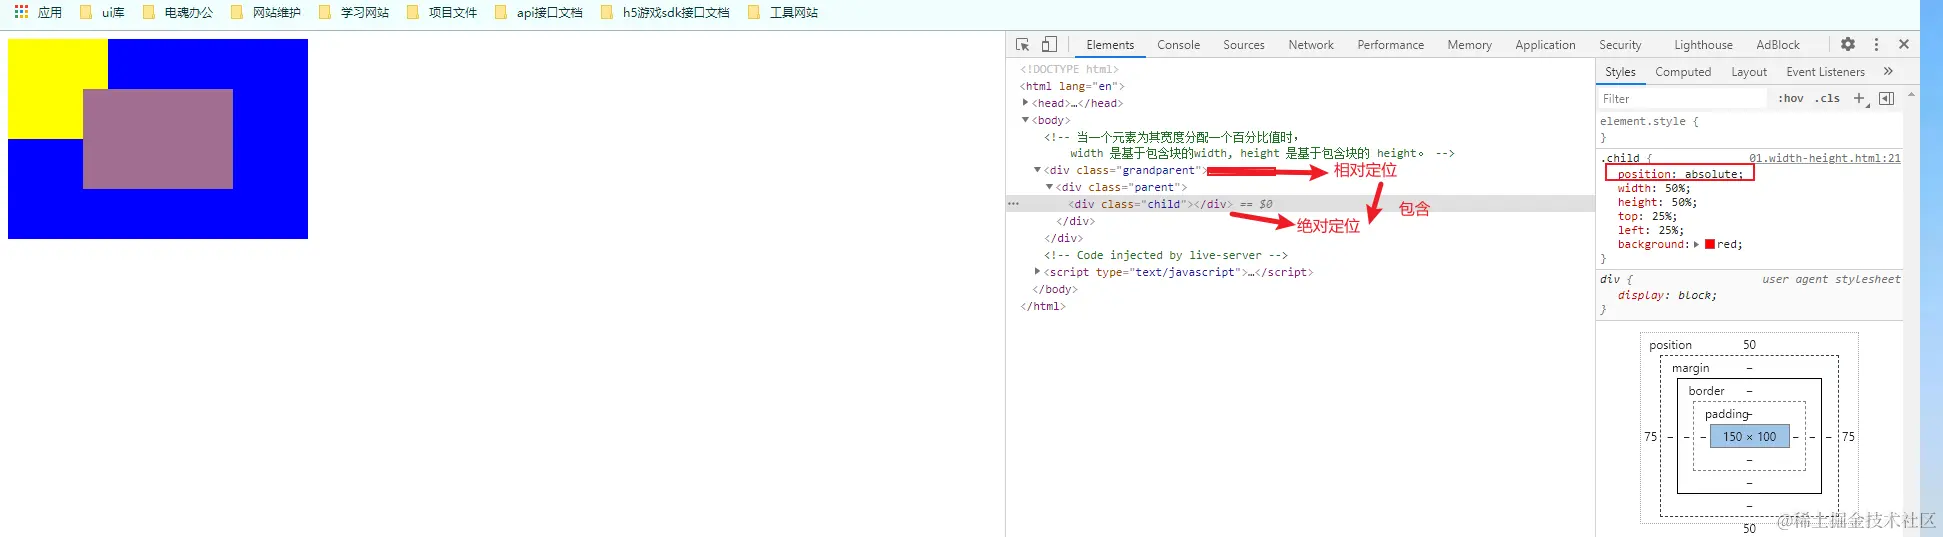The image size is (1943, 537).
Task: Switch to the Application tab
Action: click(x=1545, y=45)
